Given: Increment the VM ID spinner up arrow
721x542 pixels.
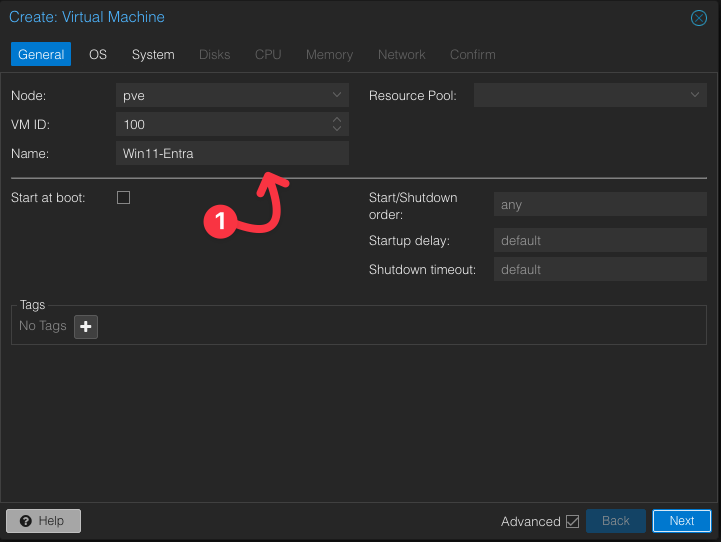Looking at the screenshot, I should [x=337, y=119].
